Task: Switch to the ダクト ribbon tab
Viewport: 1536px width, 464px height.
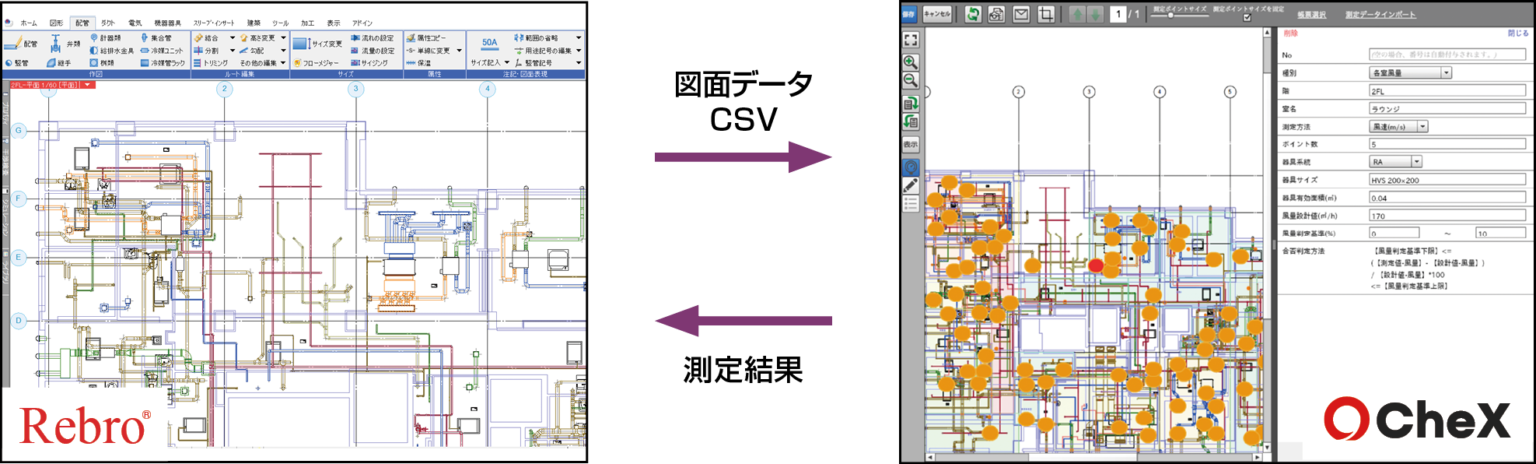Action: (107, 22)
